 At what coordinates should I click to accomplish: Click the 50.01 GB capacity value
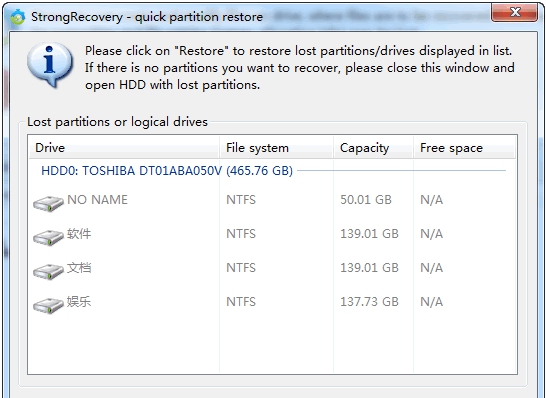click(366, 200)
